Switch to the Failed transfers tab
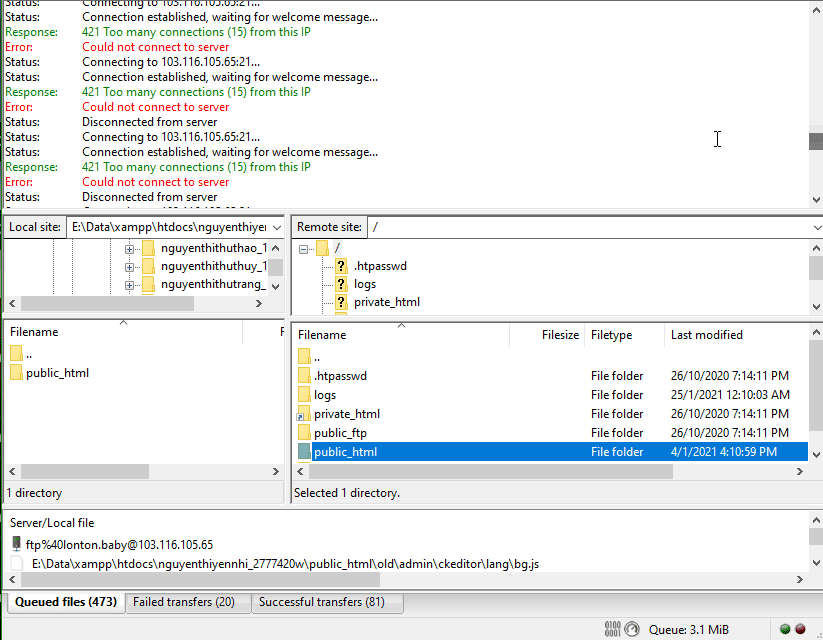Viewport: 823px width, 640px height. [x=187, y=603]
